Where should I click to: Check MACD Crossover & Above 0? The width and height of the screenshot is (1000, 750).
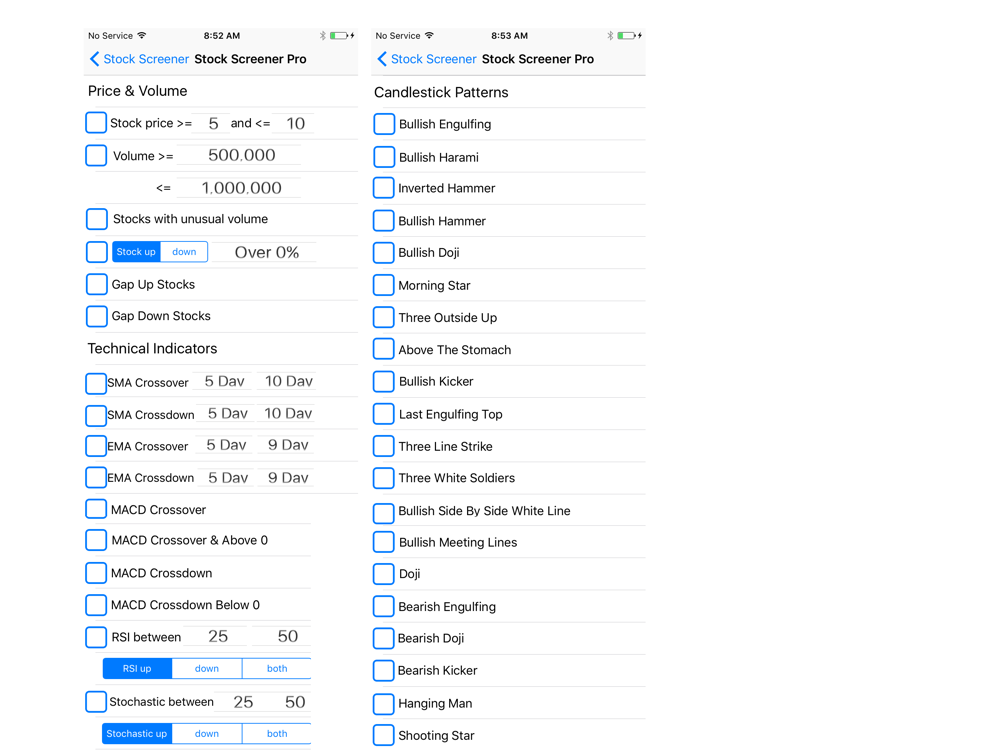96,540
